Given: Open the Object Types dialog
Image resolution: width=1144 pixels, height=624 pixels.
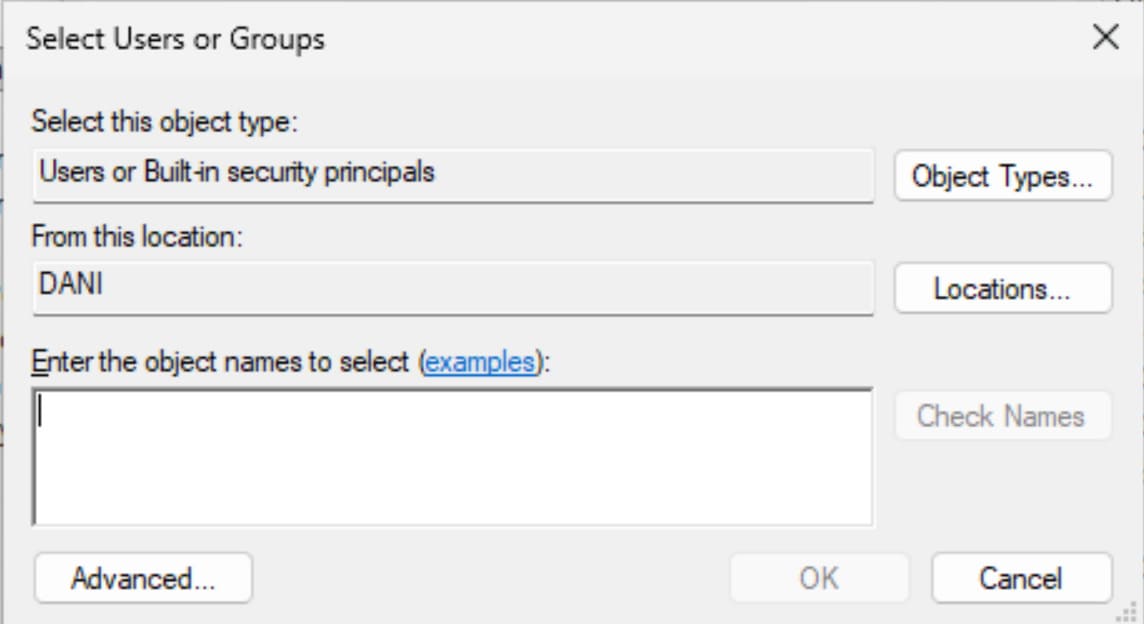Looking at the screenshot, I should [x=1003, y=177].
